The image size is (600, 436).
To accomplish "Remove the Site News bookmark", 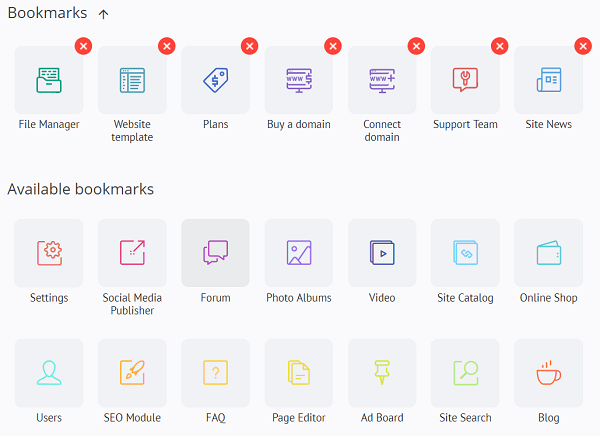I will click(x=583, y=46).
